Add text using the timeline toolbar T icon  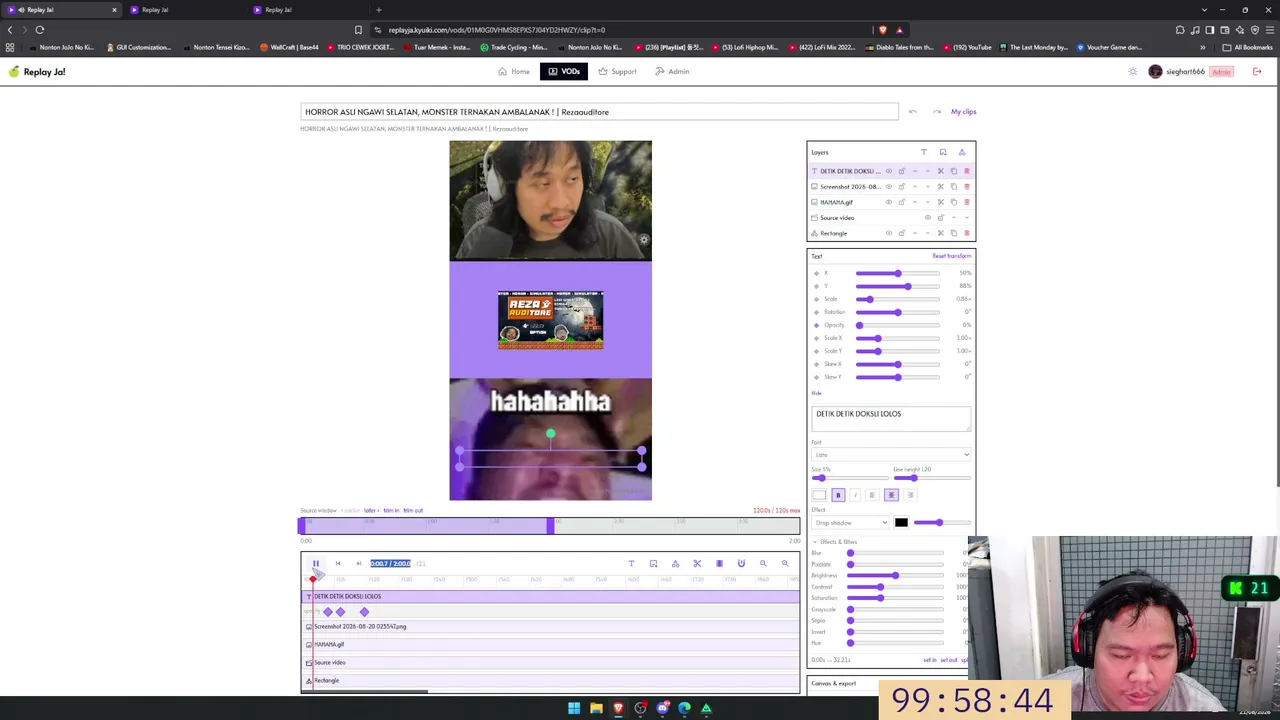coord(631,564)
